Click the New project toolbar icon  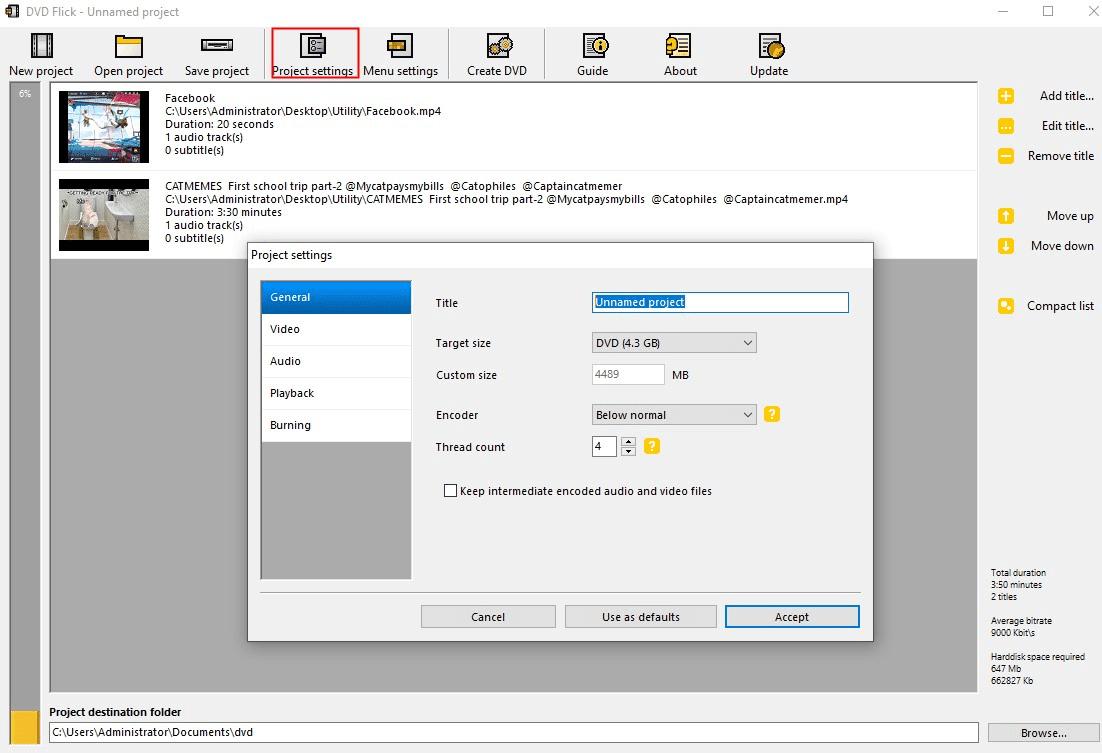(41, 46)
